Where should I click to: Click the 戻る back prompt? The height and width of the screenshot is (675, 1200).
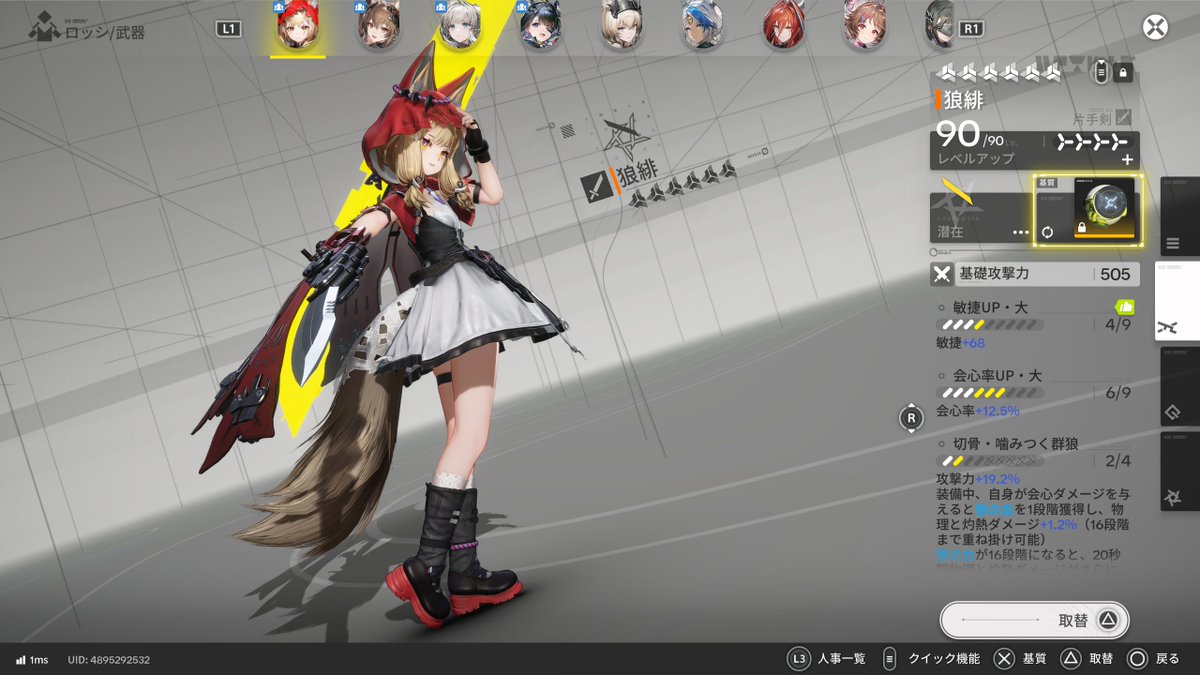click(x=1153, y=659)
